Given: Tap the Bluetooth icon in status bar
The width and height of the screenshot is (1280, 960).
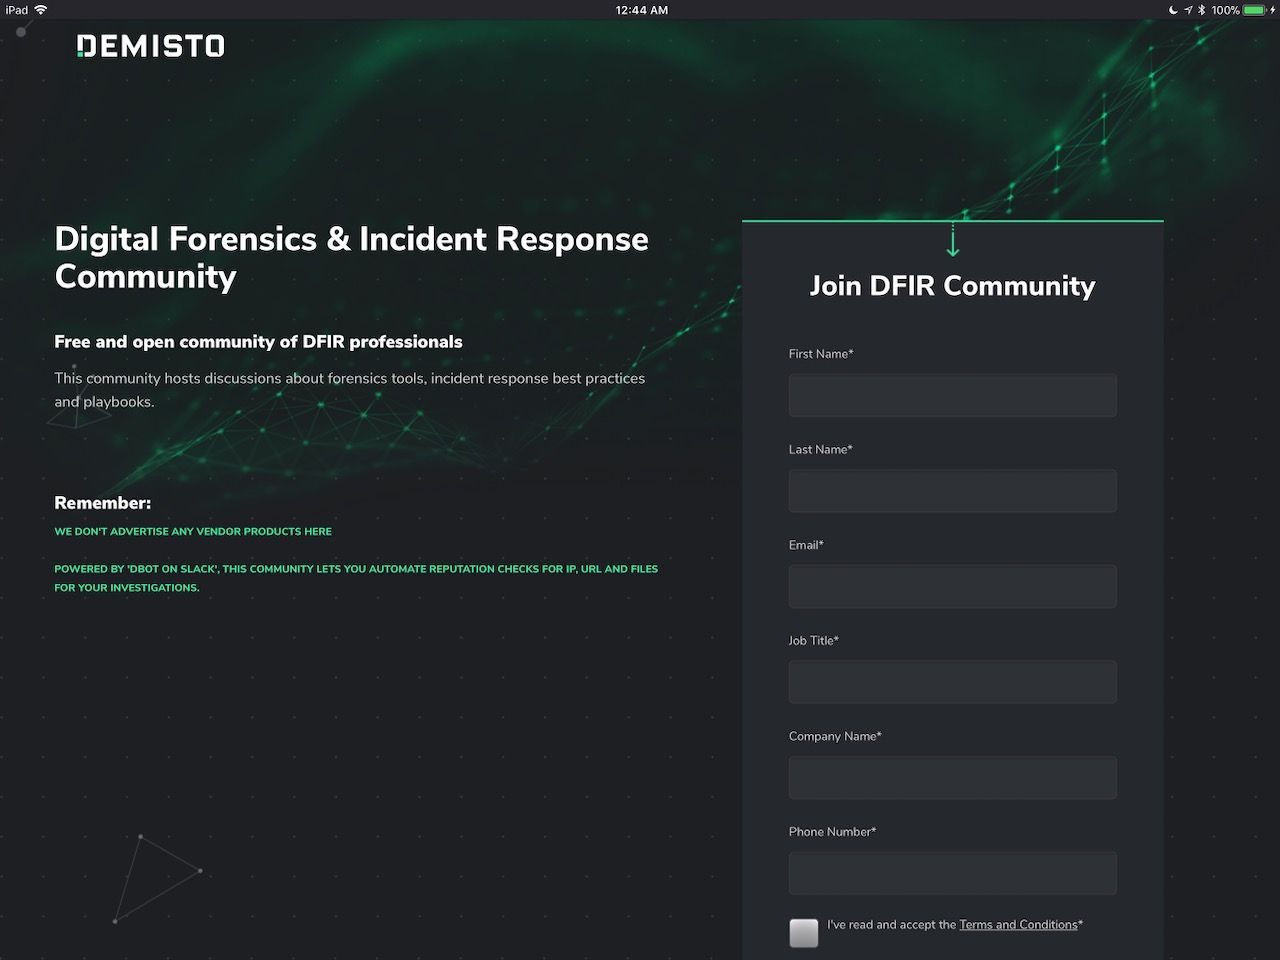Looking at the screenshot, I should [1202, 10].
